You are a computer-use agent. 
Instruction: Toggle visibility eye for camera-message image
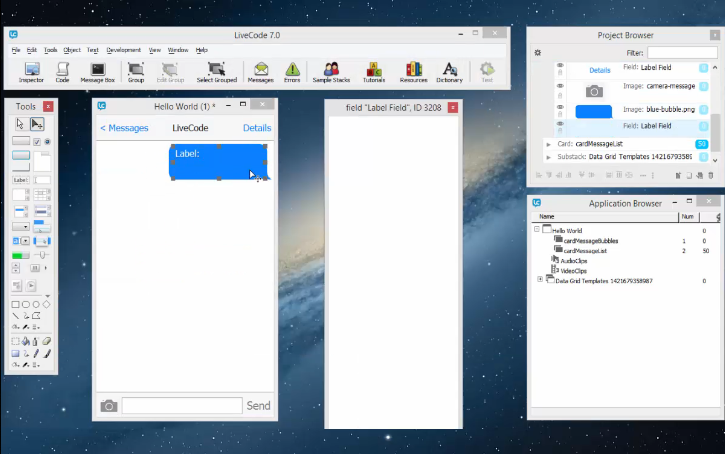tap(559, 87)
